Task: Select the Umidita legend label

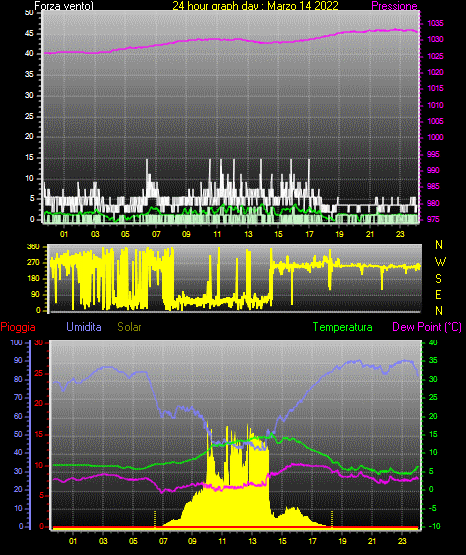Action: [x=84, y=326]
